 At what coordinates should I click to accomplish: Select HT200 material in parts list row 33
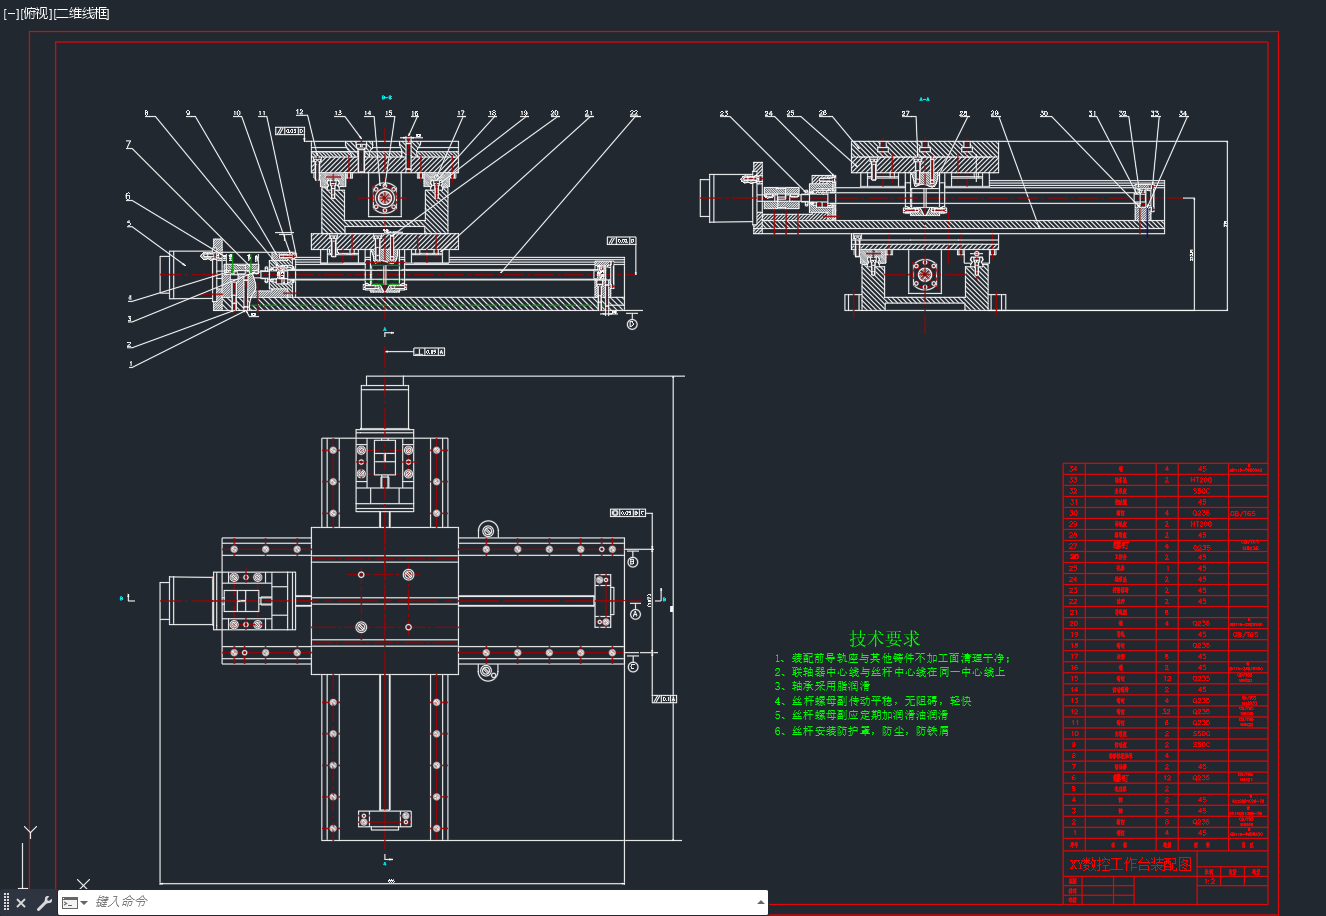[x=1202, y=480]
